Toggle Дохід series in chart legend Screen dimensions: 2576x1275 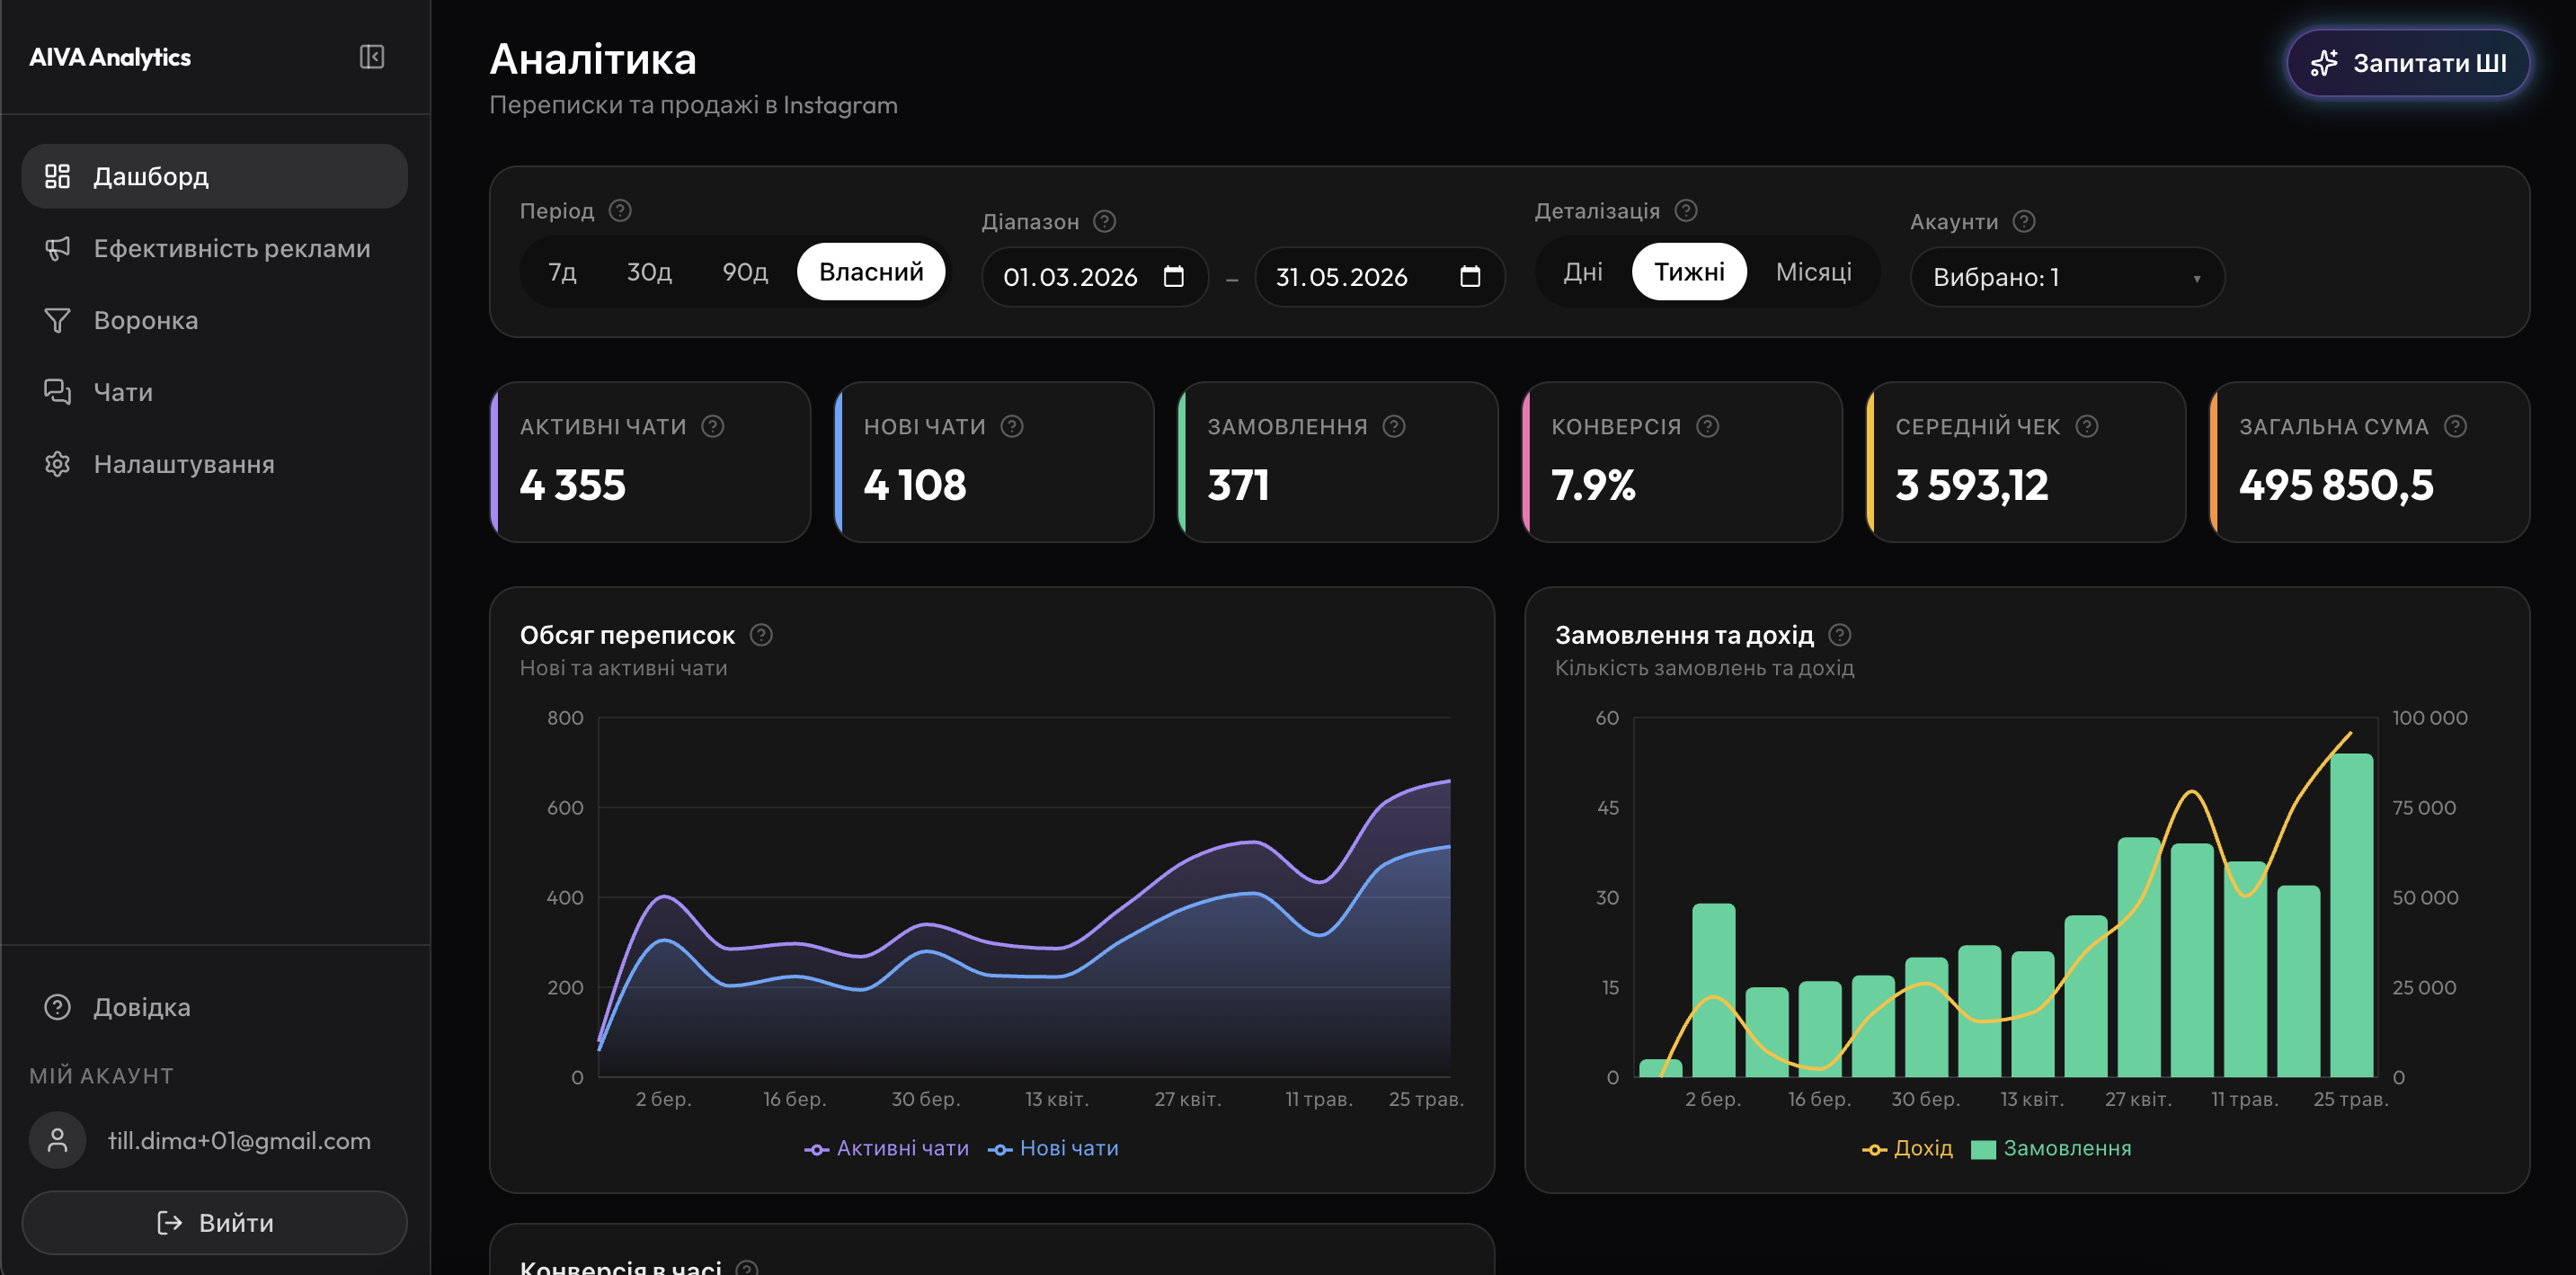[1907, 1148]
